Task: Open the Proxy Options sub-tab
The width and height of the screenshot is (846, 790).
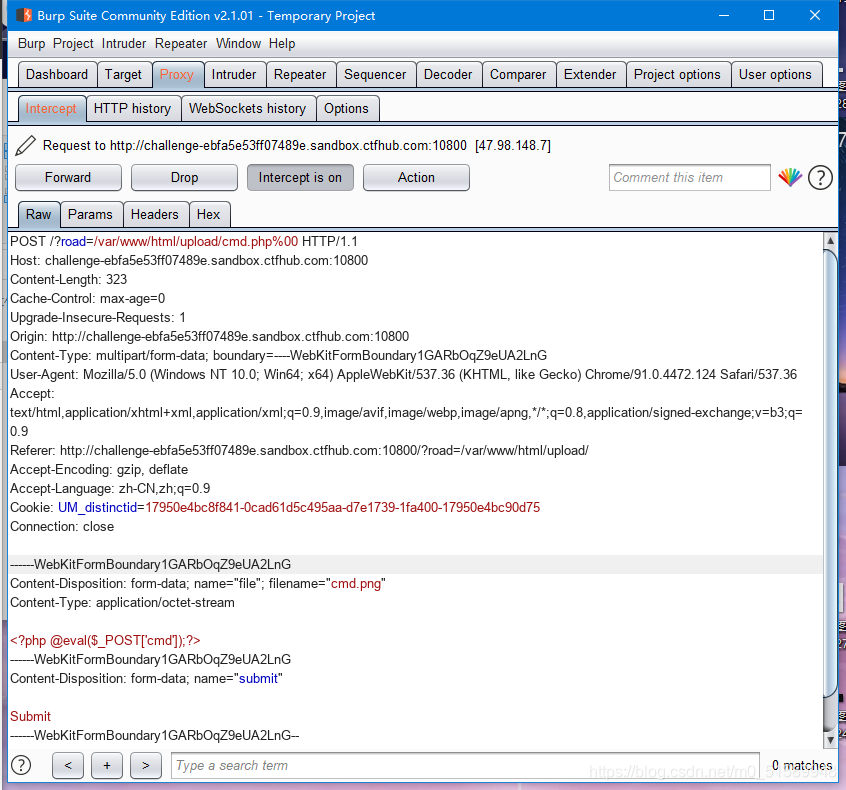Action: point(346,108)
